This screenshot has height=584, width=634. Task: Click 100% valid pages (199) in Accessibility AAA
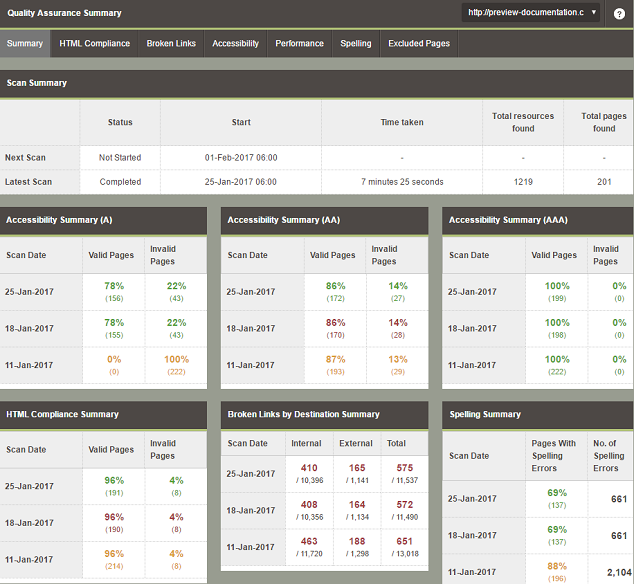pyautogui.click(x=557, y=292)
